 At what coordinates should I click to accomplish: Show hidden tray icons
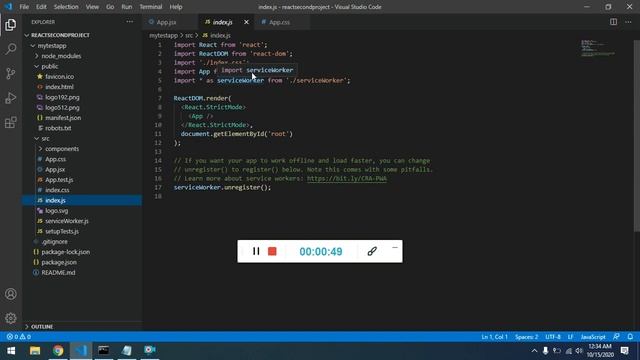pyautogui.click(x=534, y=351)
